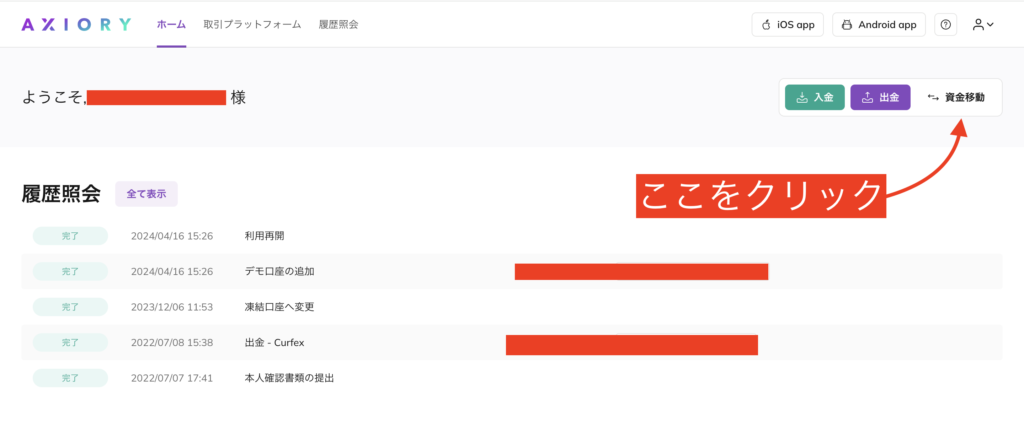
Task: Click the purple 出金 withdrawal button
Action: 880,98
